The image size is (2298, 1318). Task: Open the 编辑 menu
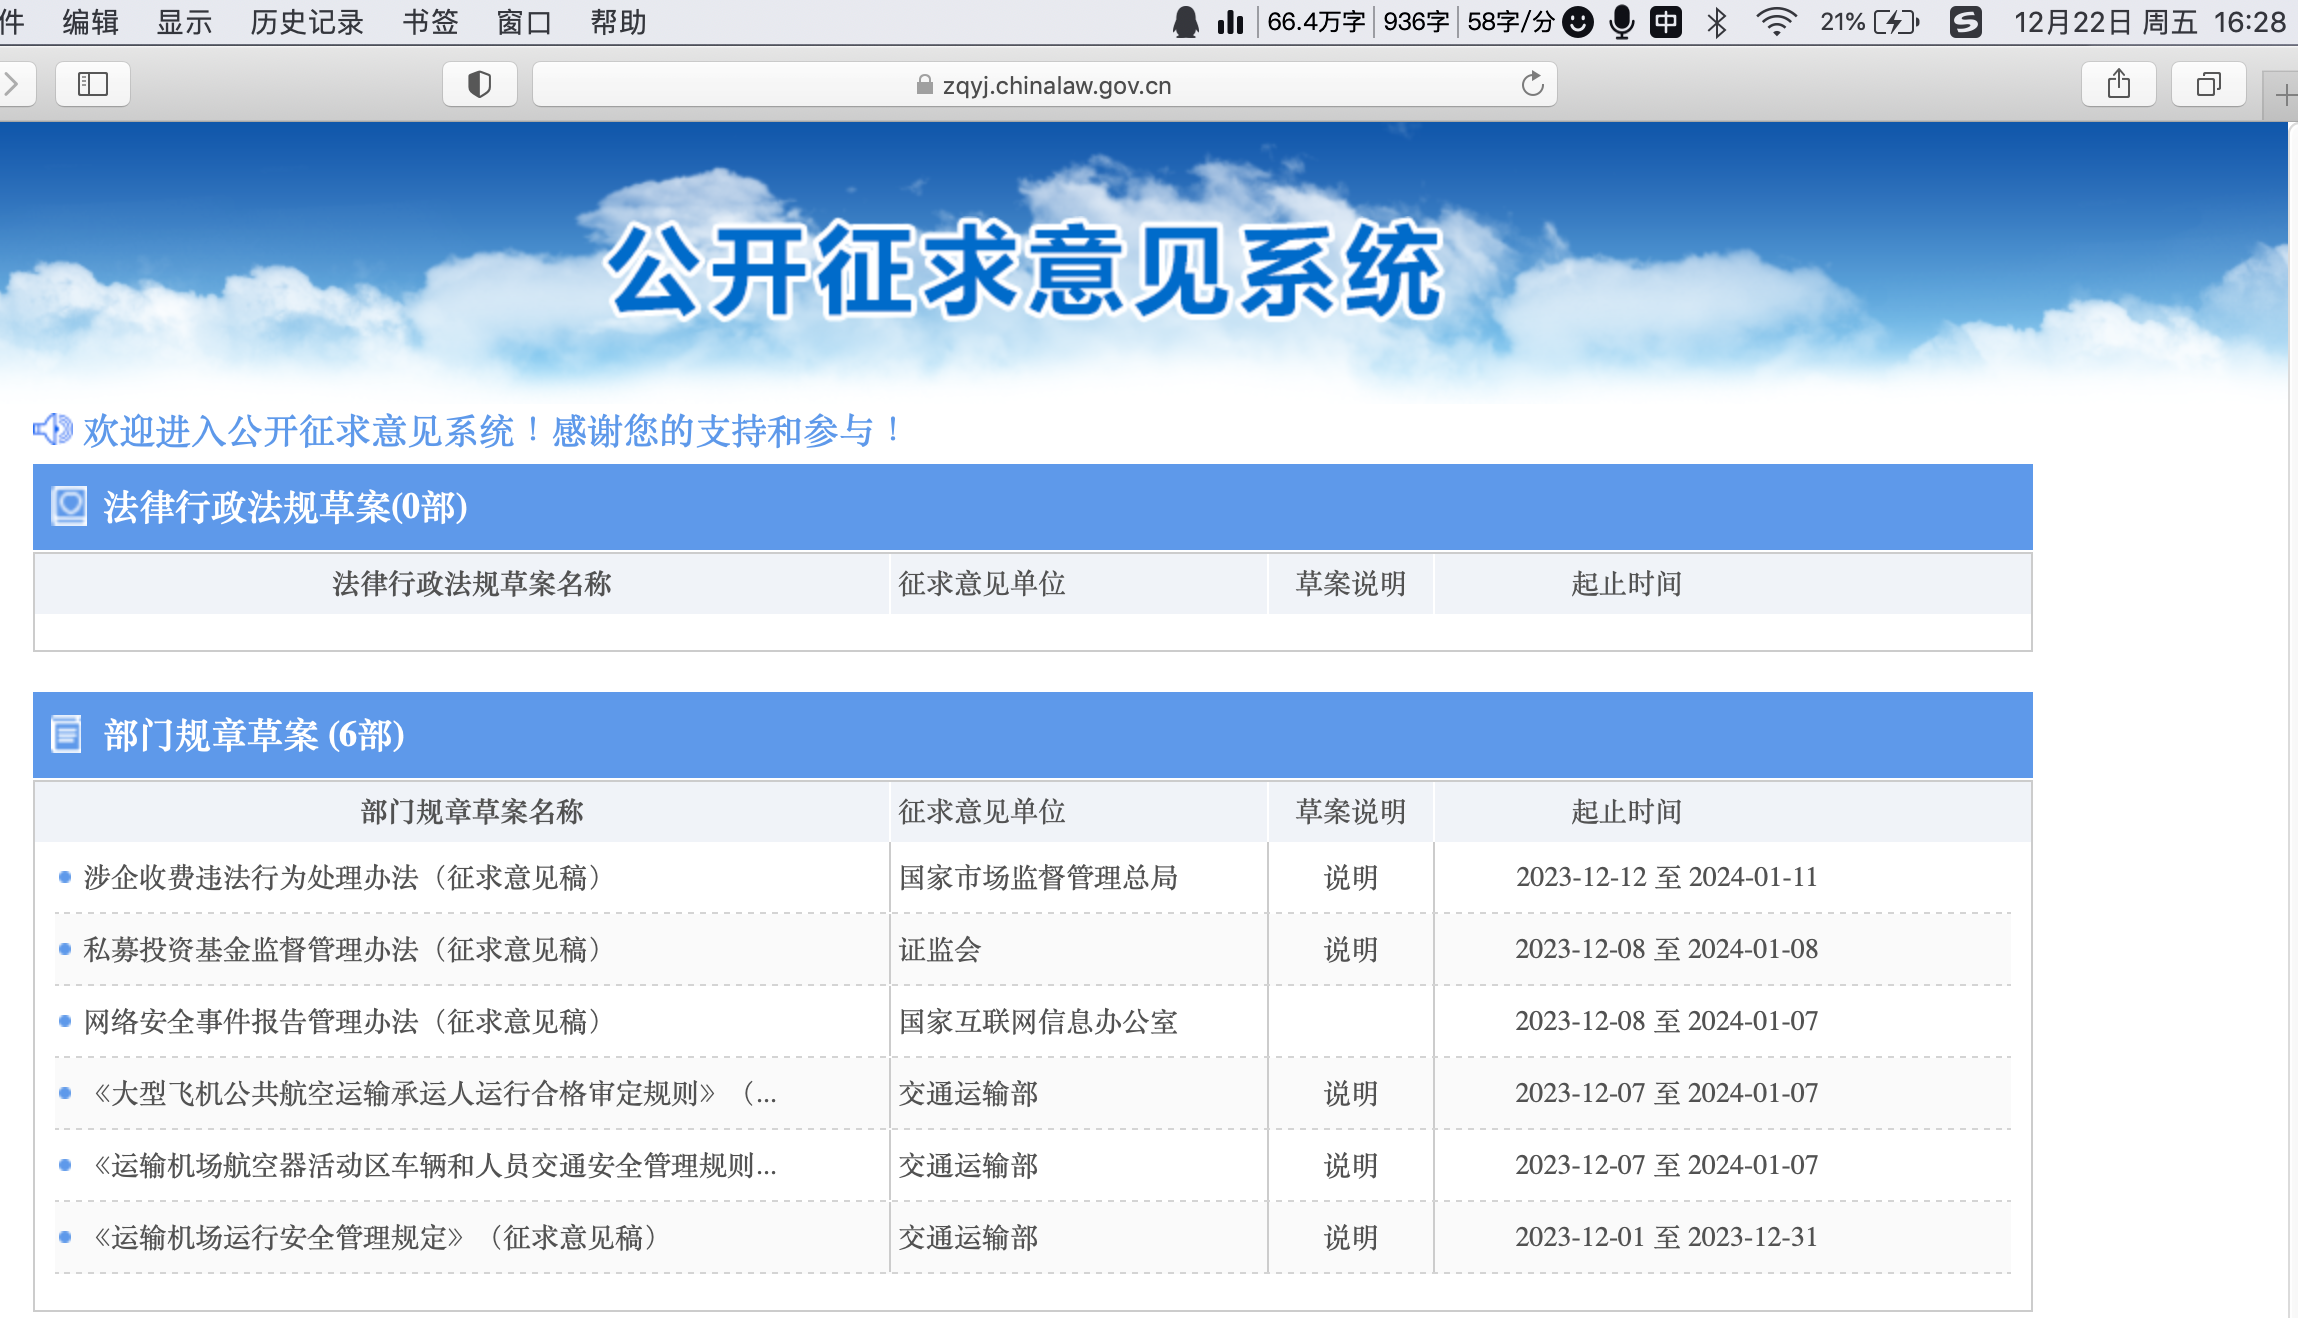(90, 22)
